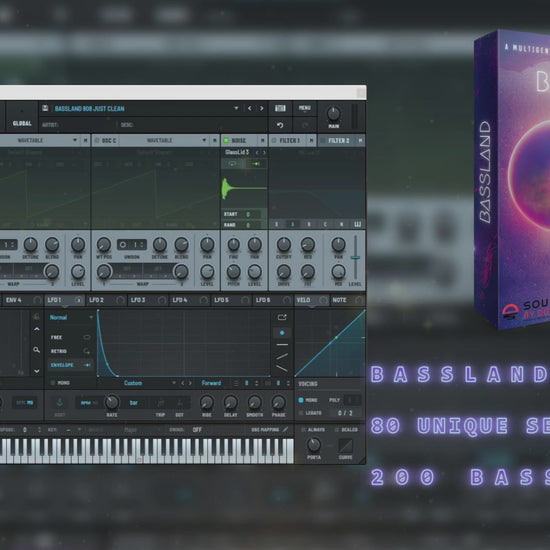The width and height of the screenshot is (550, 550).
Task: Click the NOTE modulation tab
Action: click(x=347, y=300)
